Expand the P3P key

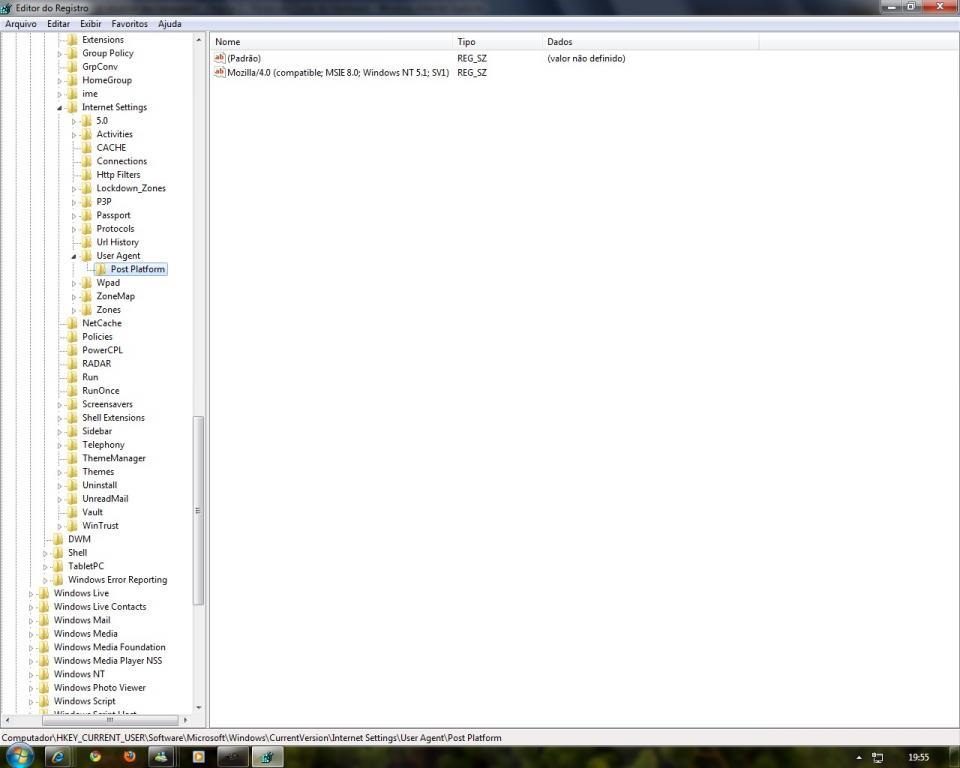click(73, 202)
